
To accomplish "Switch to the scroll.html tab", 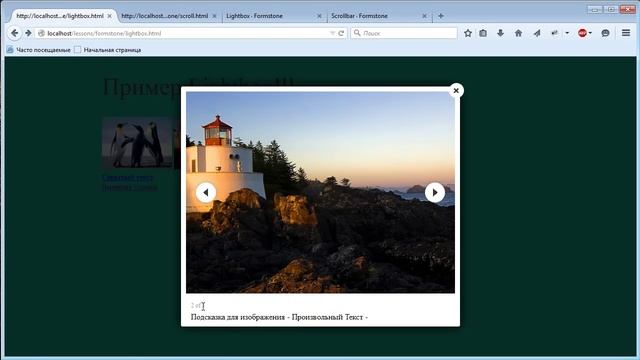I will (x=164, y=16).
